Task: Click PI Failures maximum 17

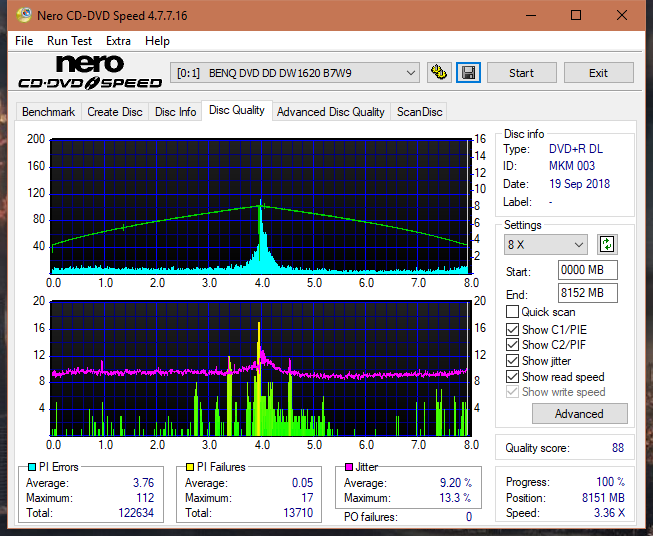Action: point(307,498)
